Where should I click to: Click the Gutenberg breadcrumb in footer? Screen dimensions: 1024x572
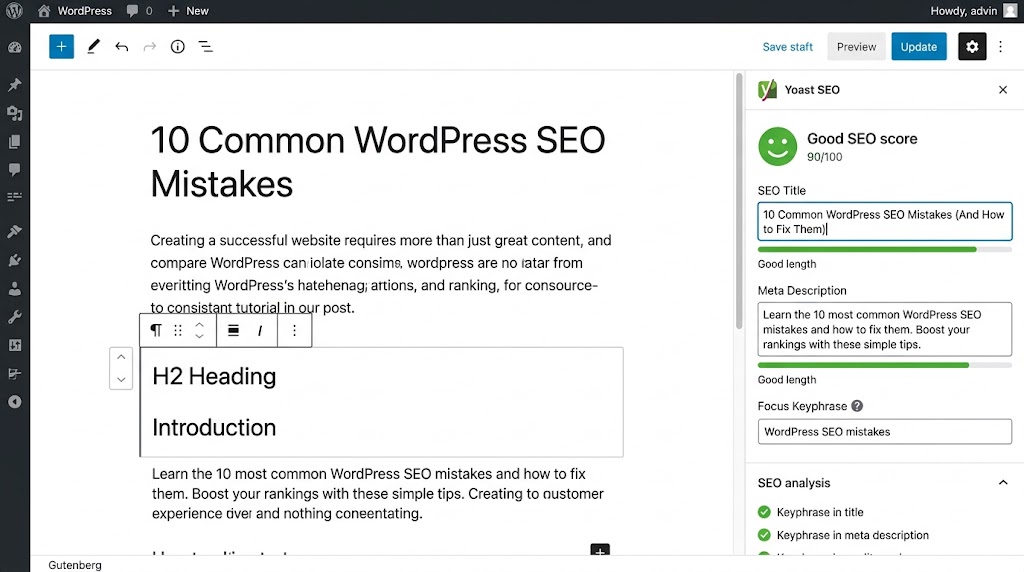pos(75,565)
